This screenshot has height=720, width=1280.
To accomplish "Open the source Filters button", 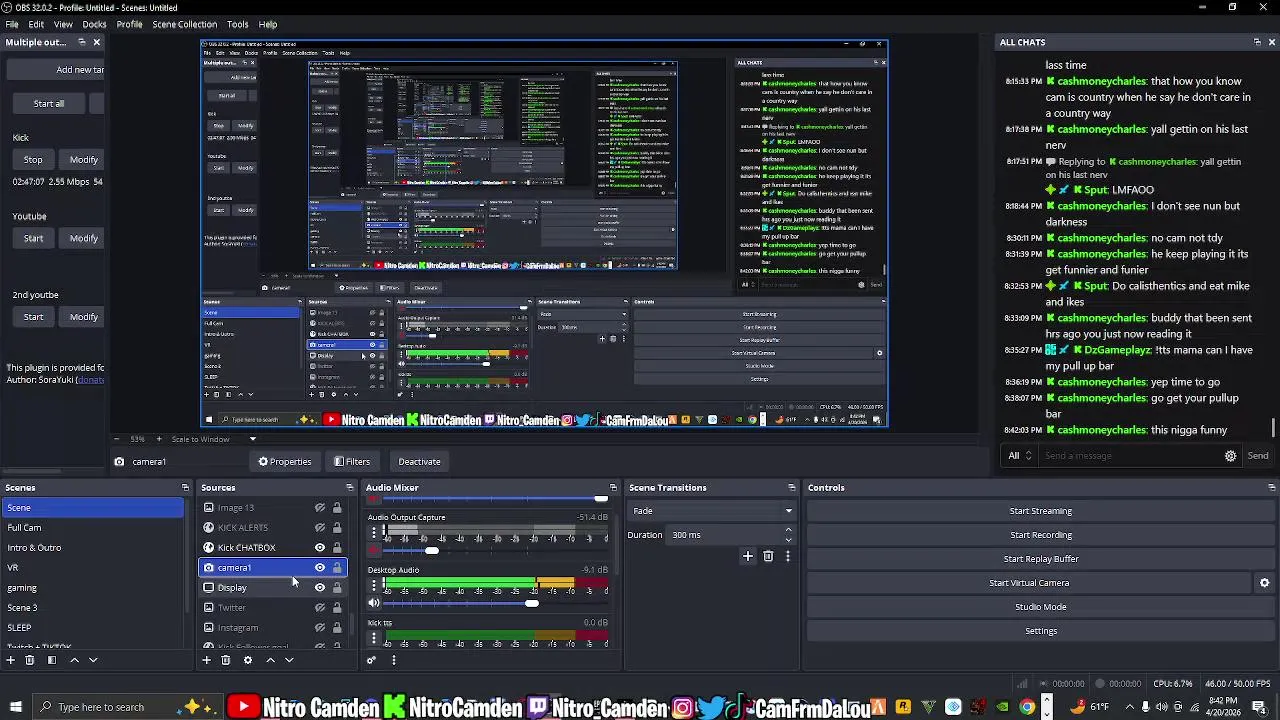I will coord(352,462).
